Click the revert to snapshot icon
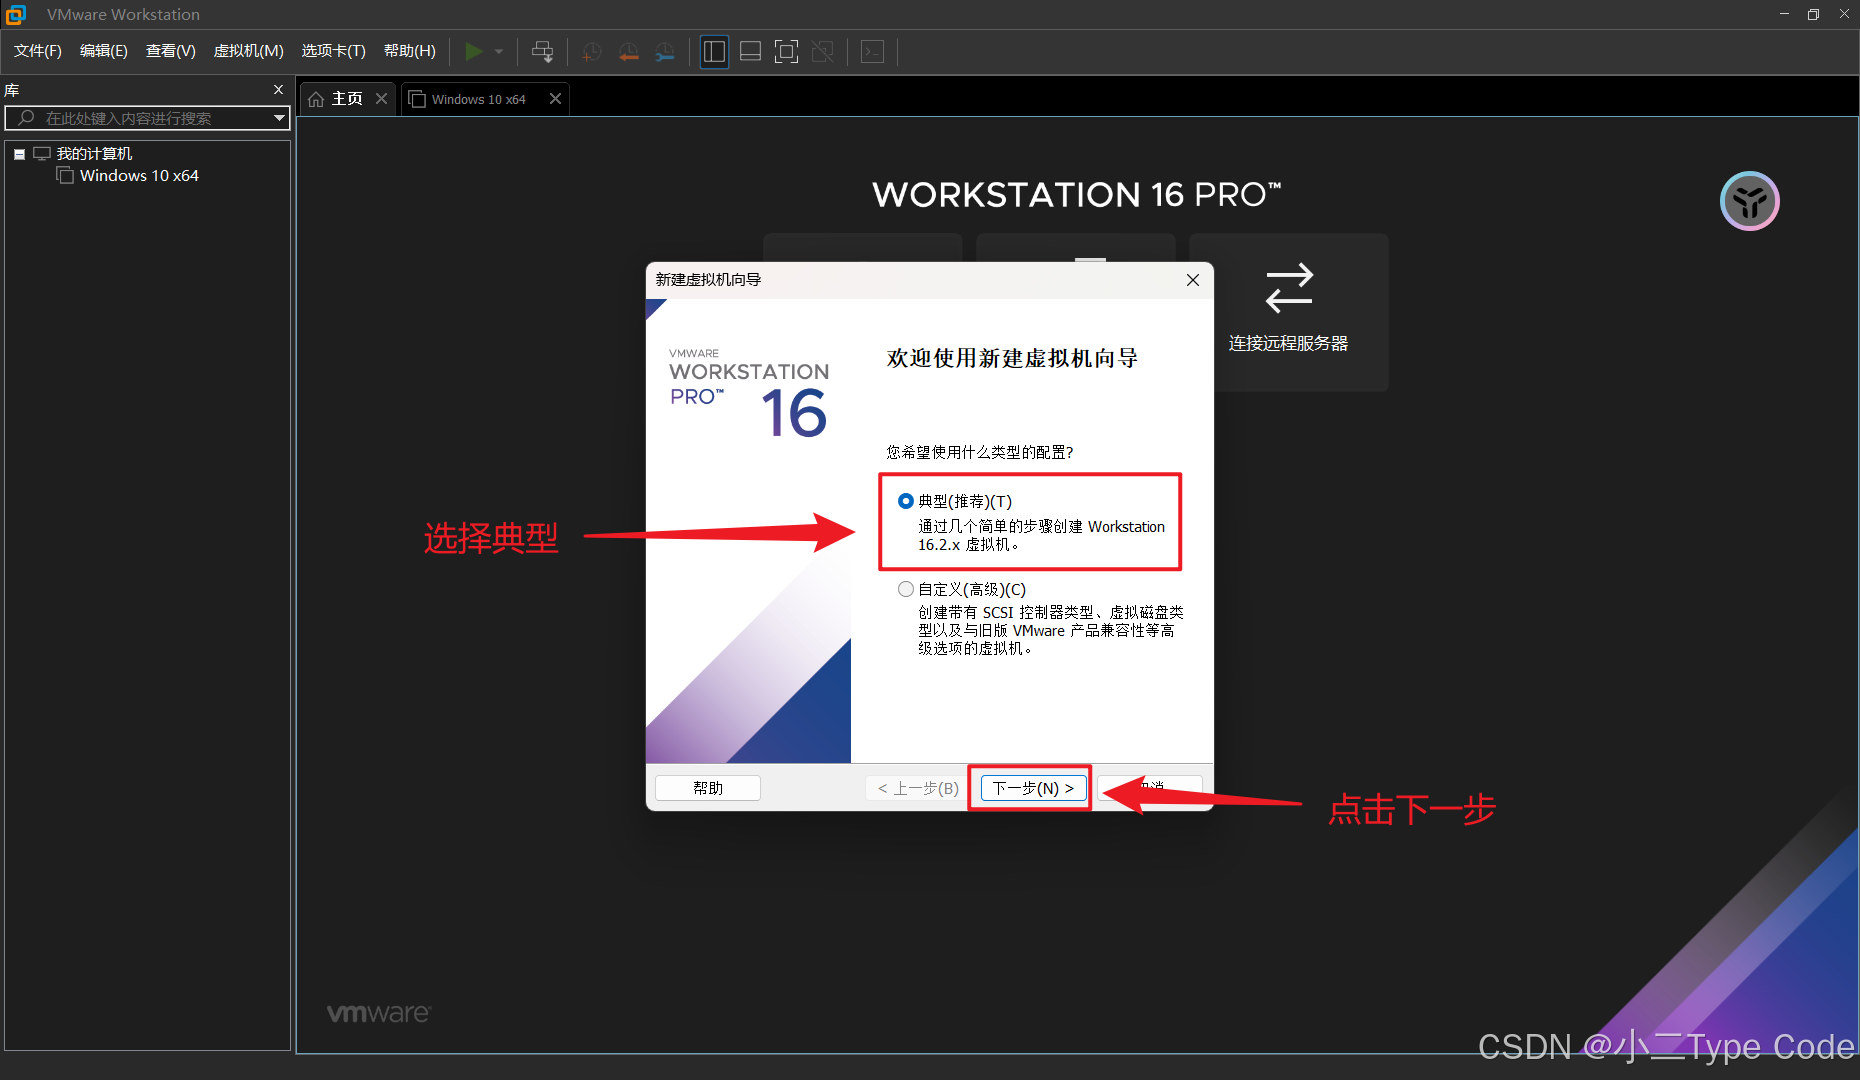 click(628, 51)
